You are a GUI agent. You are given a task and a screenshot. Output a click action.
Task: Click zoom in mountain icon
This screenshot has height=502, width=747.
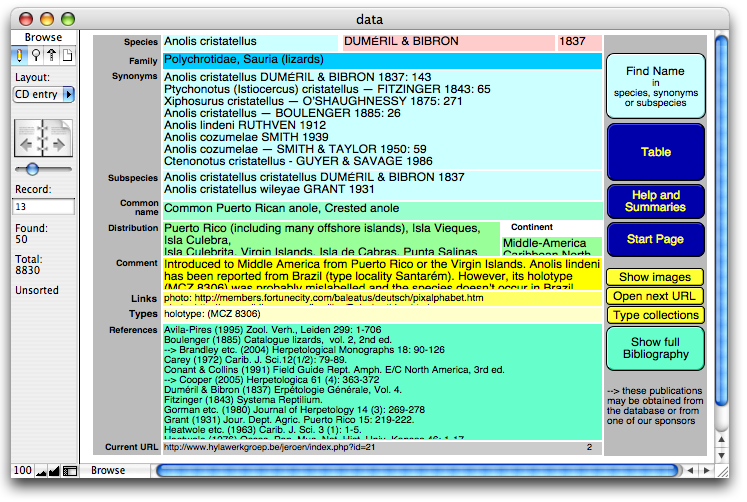tap(54, 471)
